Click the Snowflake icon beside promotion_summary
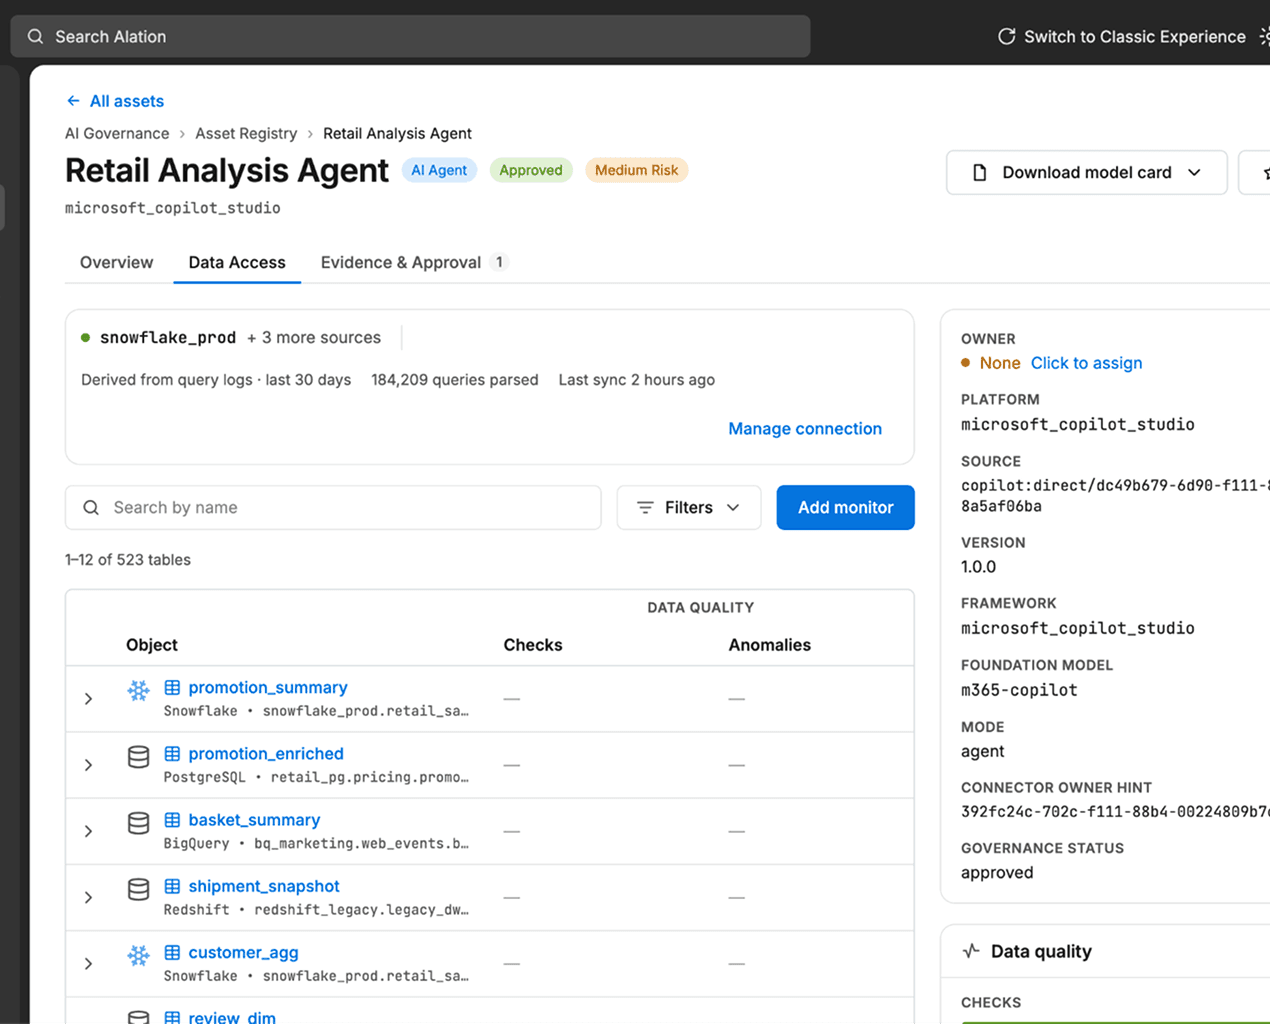This screenshot has height=1024, width=1270. pyautogui.click(x=139, y=690)
